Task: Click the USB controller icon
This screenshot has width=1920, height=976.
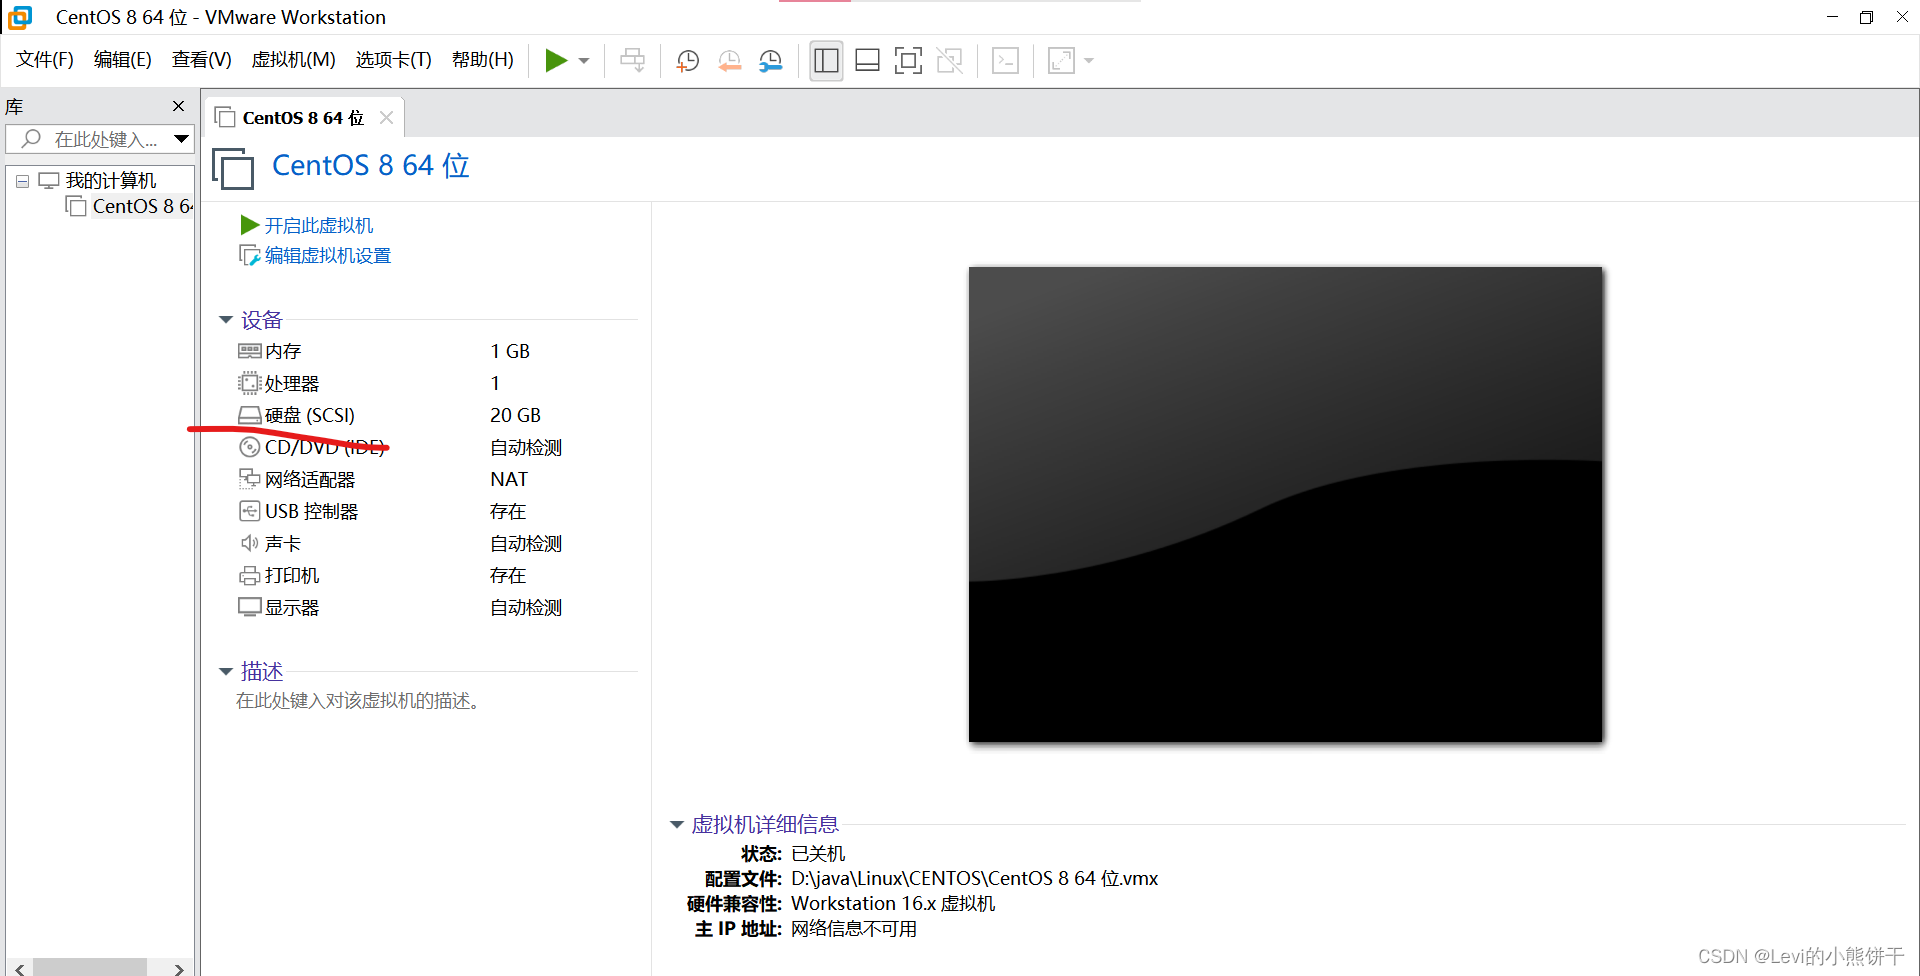Action: tap(249, 511)
